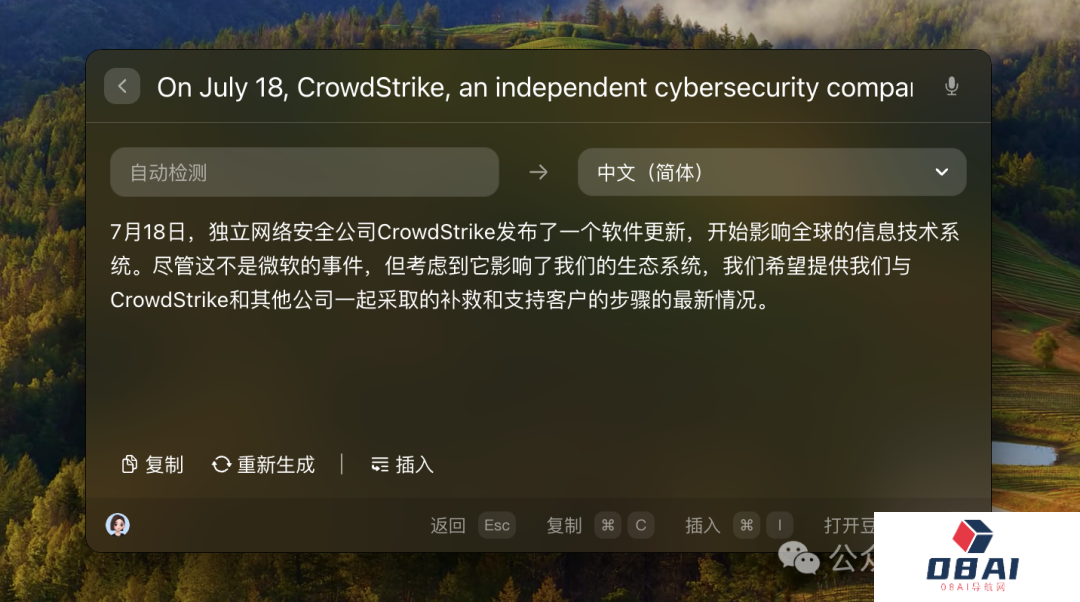
Task: Insert the translation using the 插入 icon
Action: 402,464
